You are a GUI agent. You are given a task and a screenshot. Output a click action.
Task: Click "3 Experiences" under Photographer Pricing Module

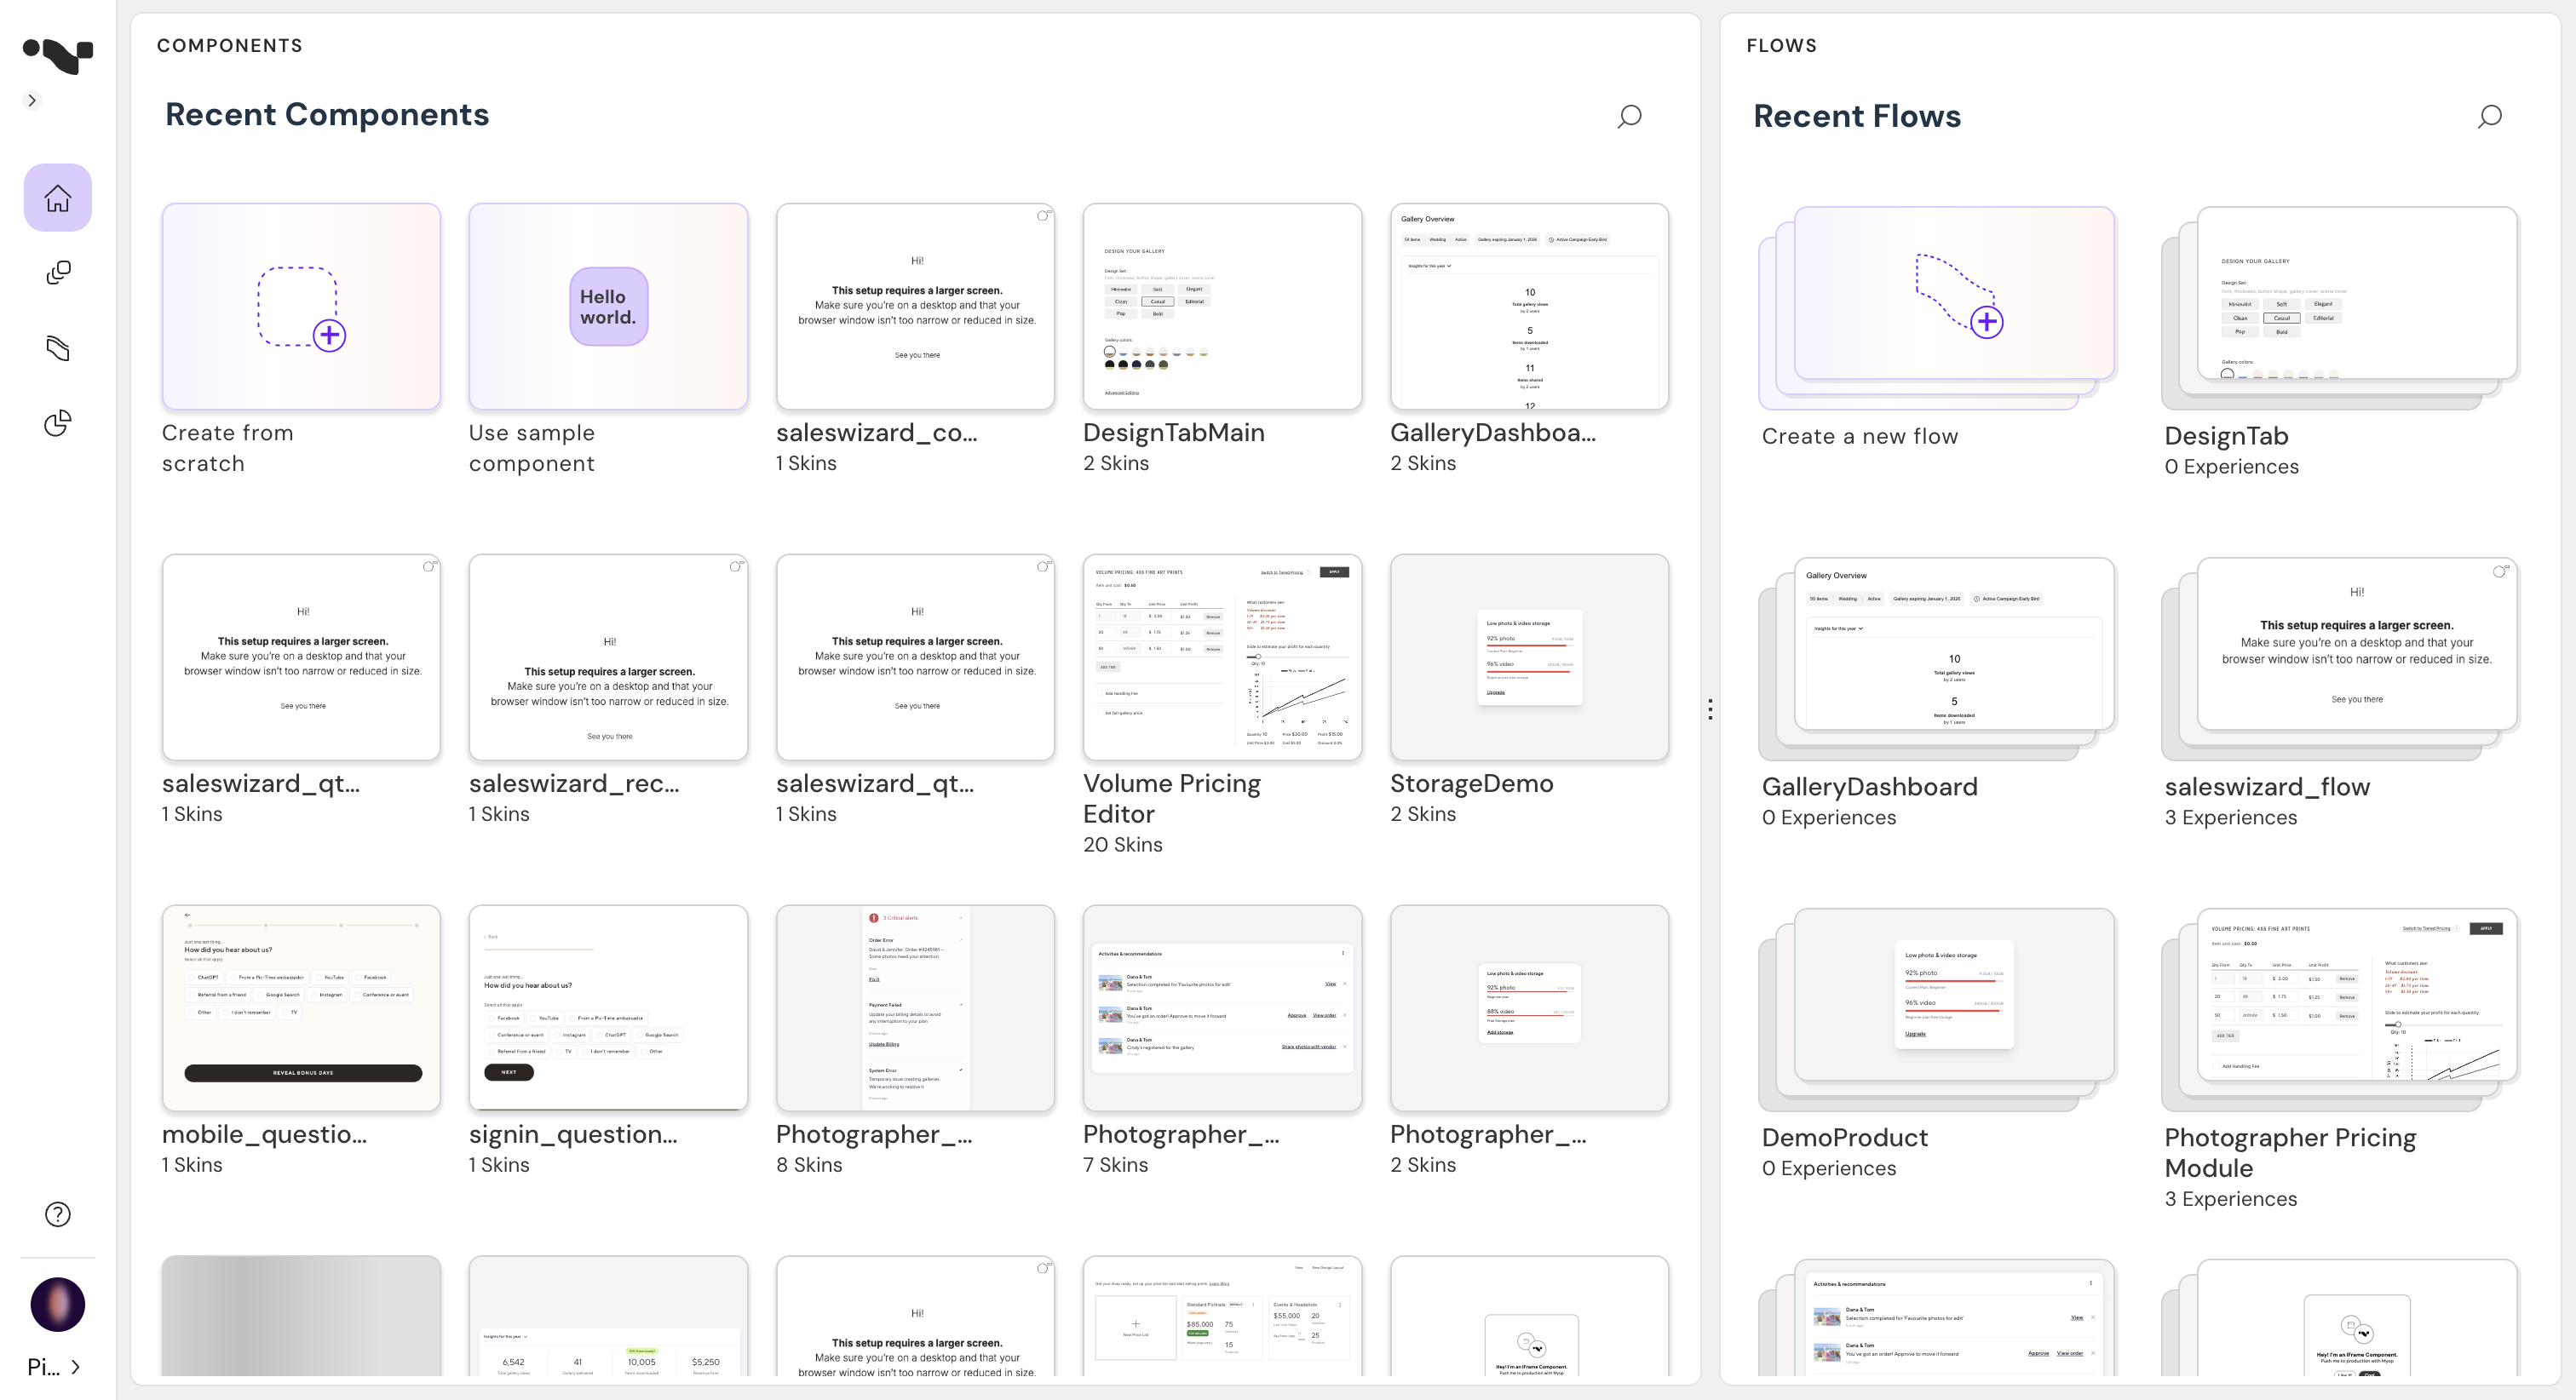[x=2231, y=1199]
